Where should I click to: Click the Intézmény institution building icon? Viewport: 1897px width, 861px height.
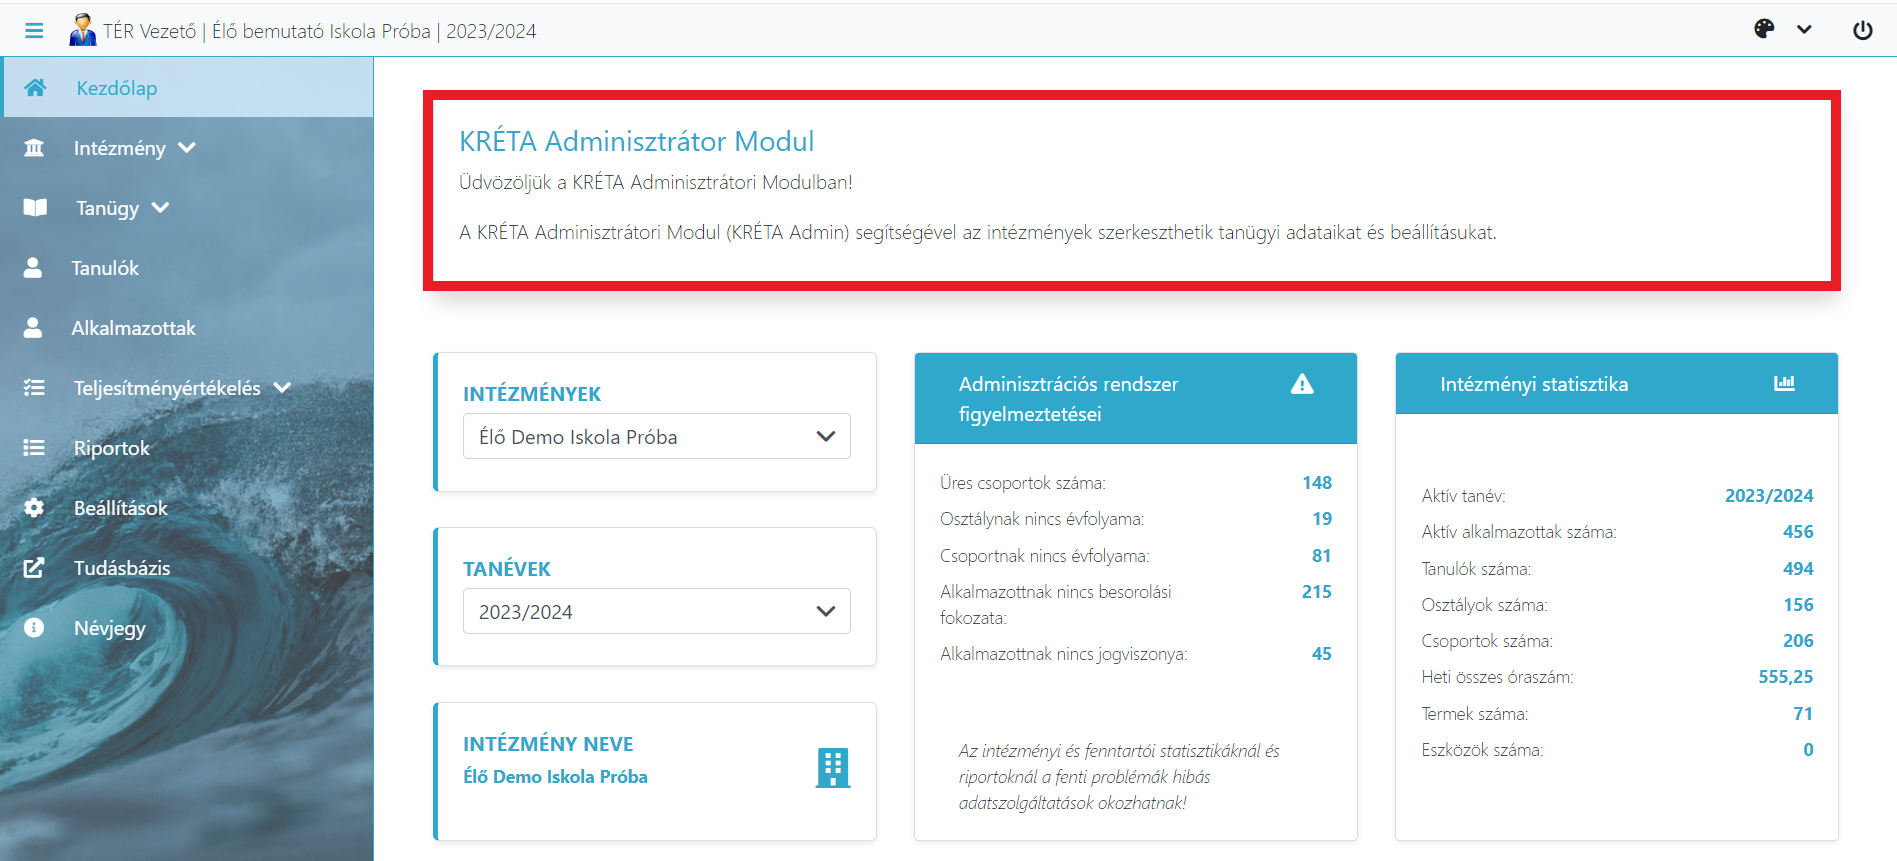click(x=34, y=148)
